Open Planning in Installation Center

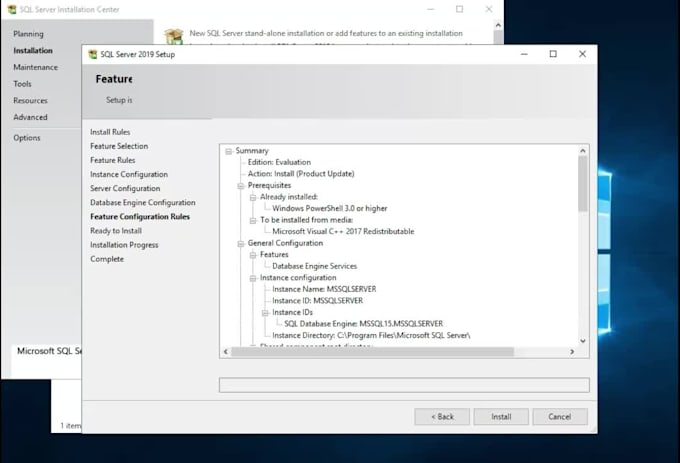click(28, 34)
